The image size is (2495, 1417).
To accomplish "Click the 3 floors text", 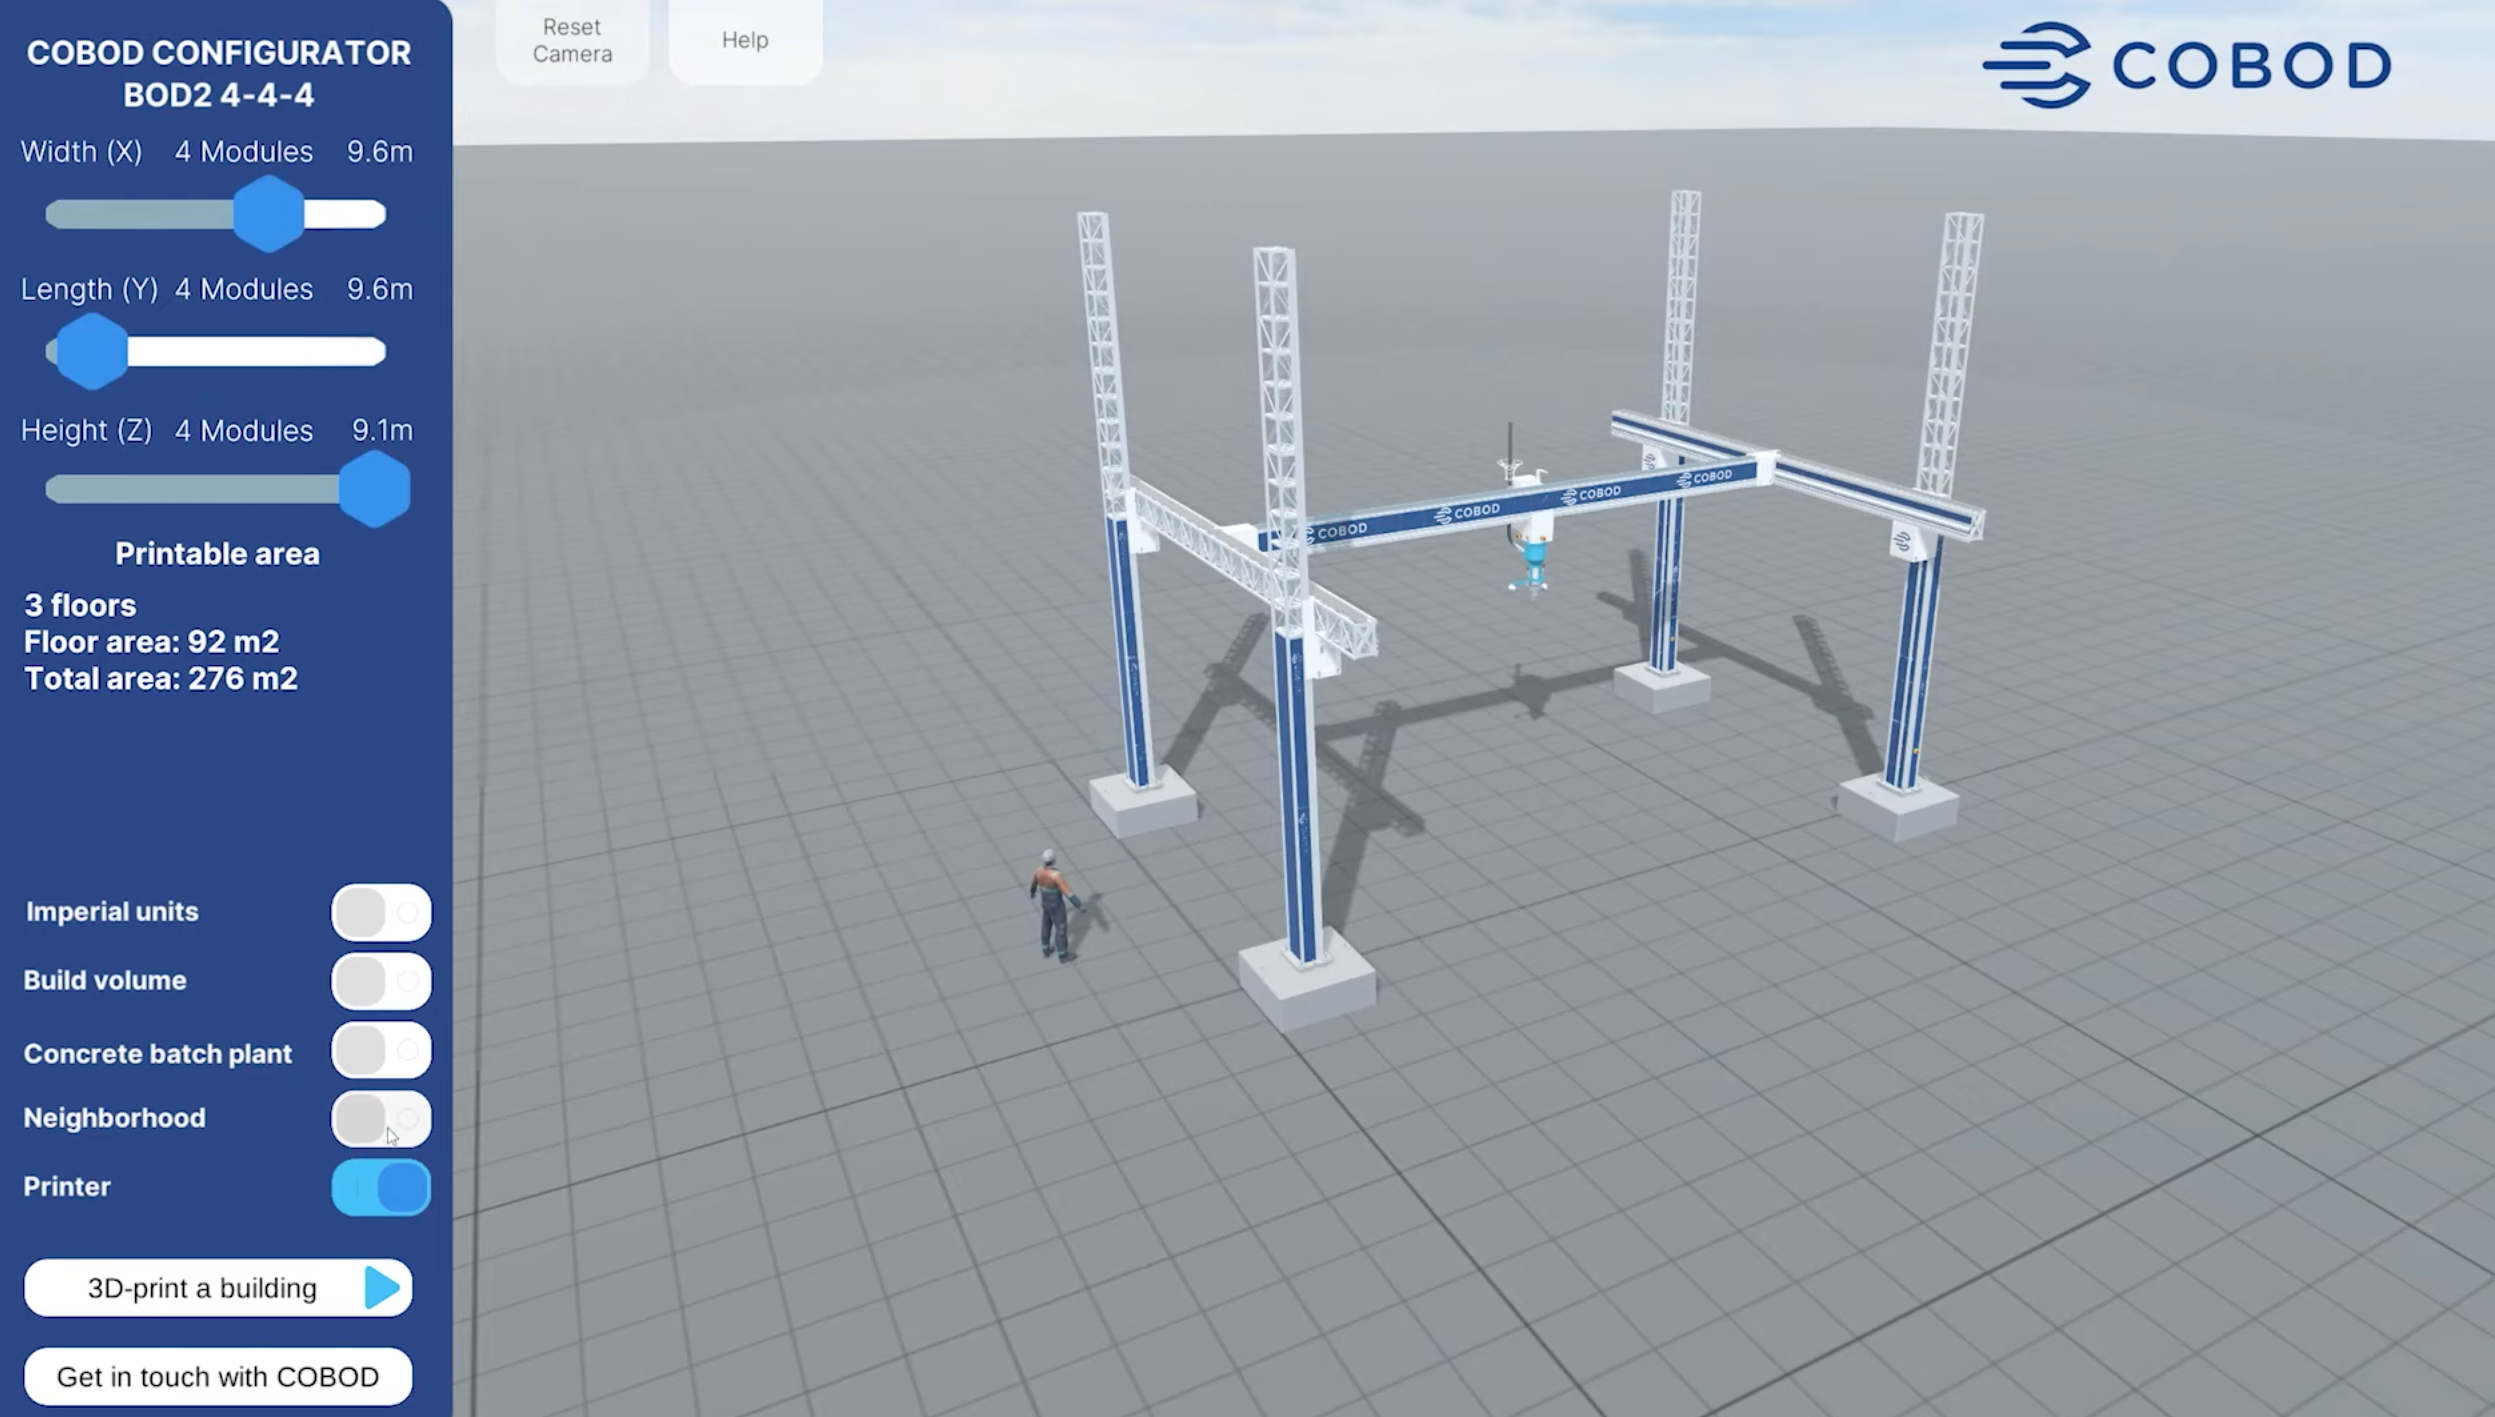I will 80,606.
